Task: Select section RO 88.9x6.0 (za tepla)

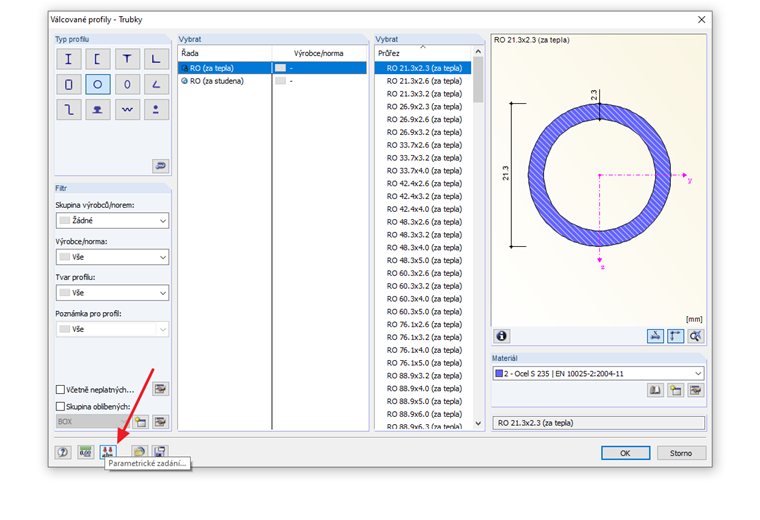Action: point(424,414)
